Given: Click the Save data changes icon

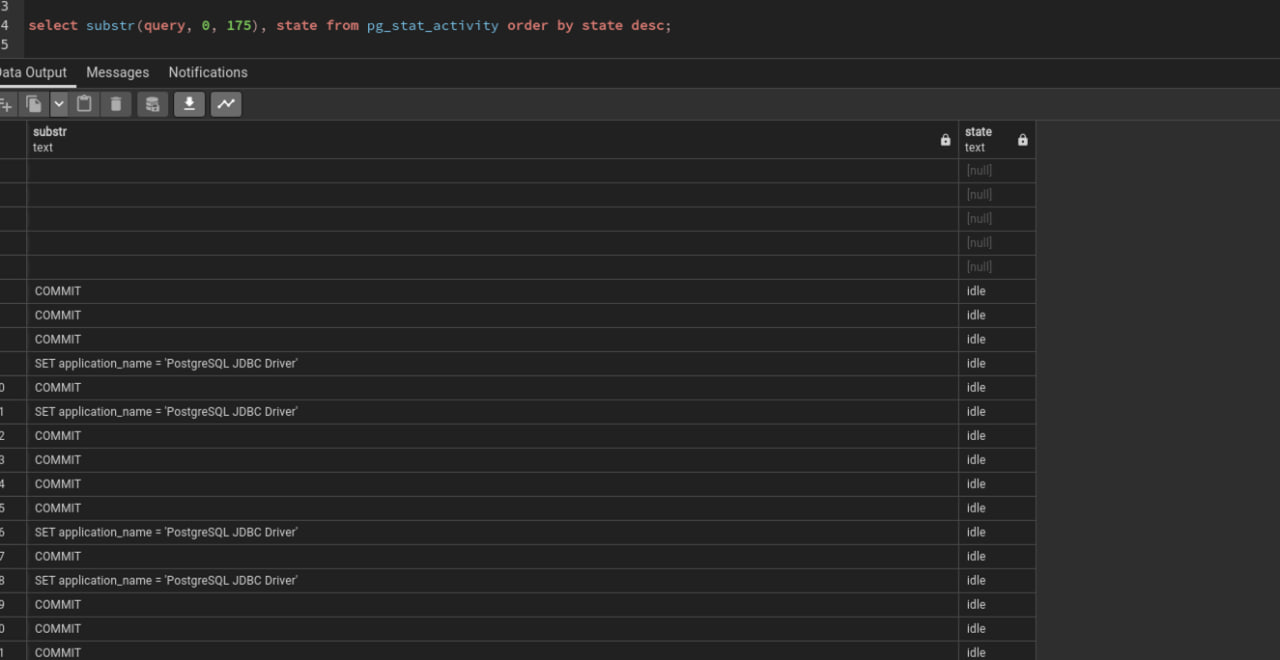Looking at the screenshot, I should click(x=152, y=104).
